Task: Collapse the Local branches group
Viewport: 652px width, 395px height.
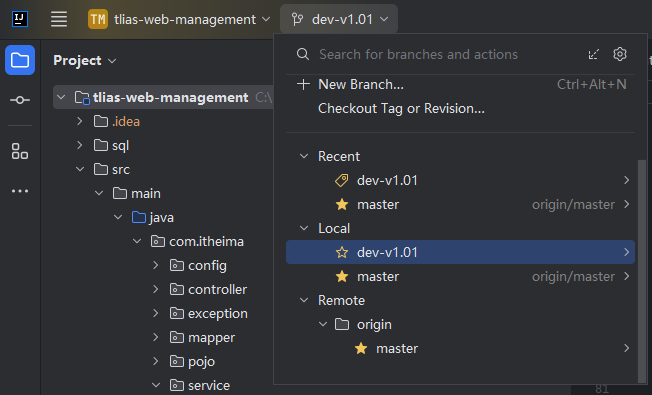Action: click(x=304, y=228)
